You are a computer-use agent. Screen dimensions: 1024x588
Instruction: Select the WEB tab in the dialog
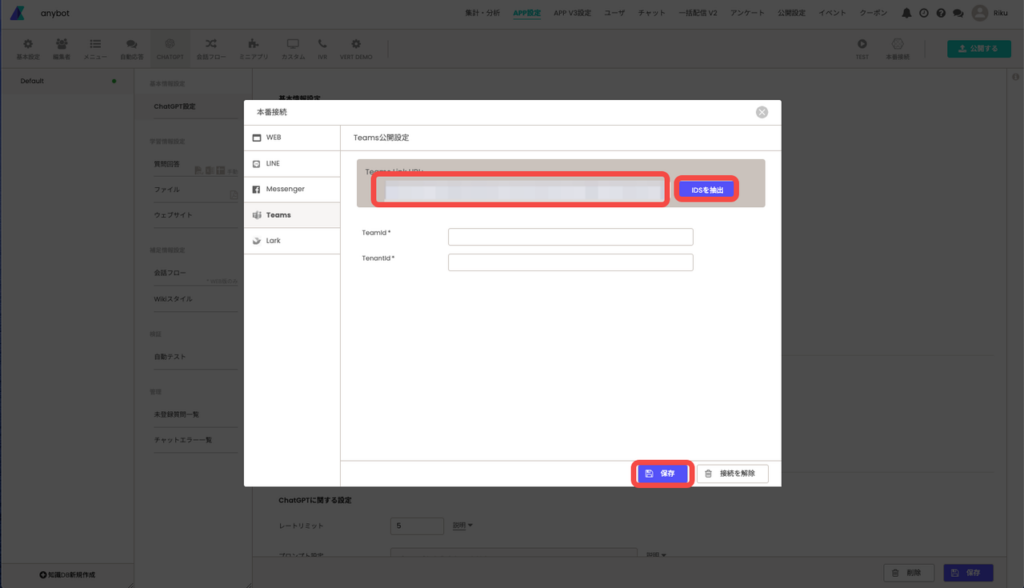[x=292, y=137]
